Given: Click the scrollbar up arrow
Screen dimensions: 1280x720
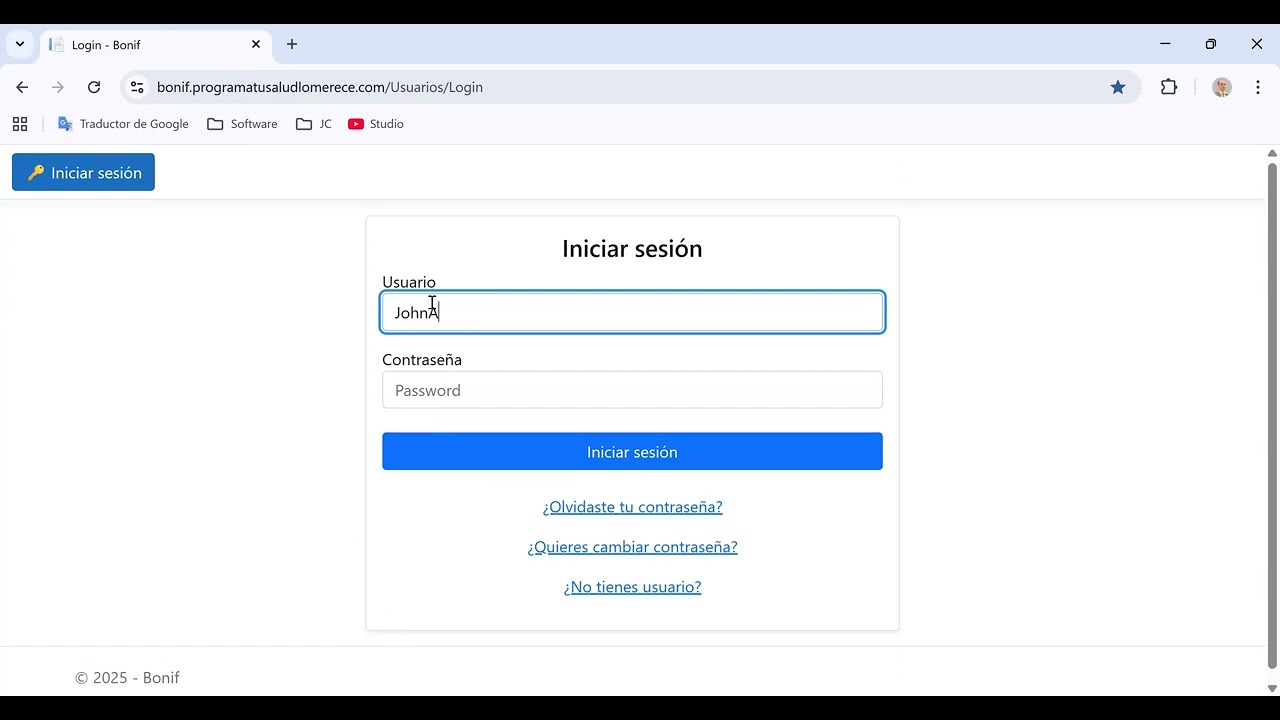Looking at the screenshot, I should point(1272,153).
